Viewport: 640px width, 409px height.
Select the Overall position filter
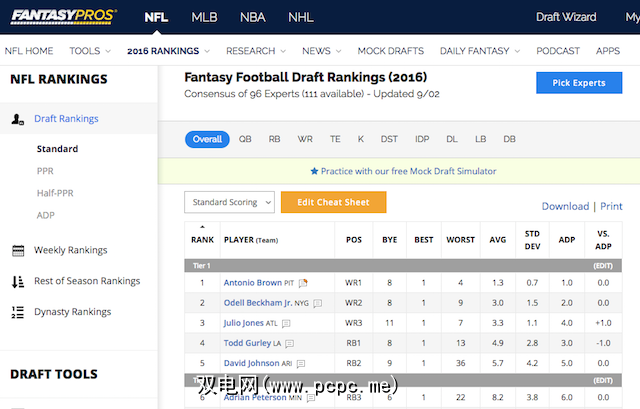pyautogui.click(x=207, y=139)
